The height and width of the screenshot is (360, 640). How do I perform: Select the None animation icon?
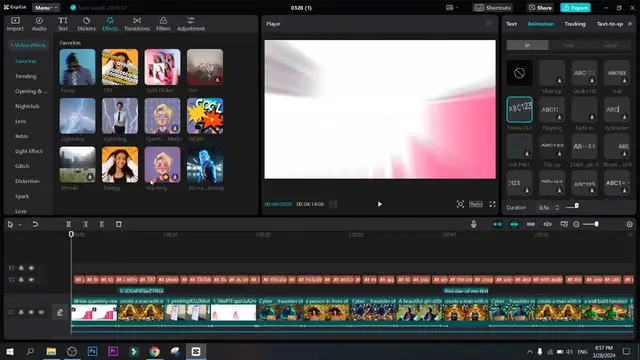[x=519, y=73]
